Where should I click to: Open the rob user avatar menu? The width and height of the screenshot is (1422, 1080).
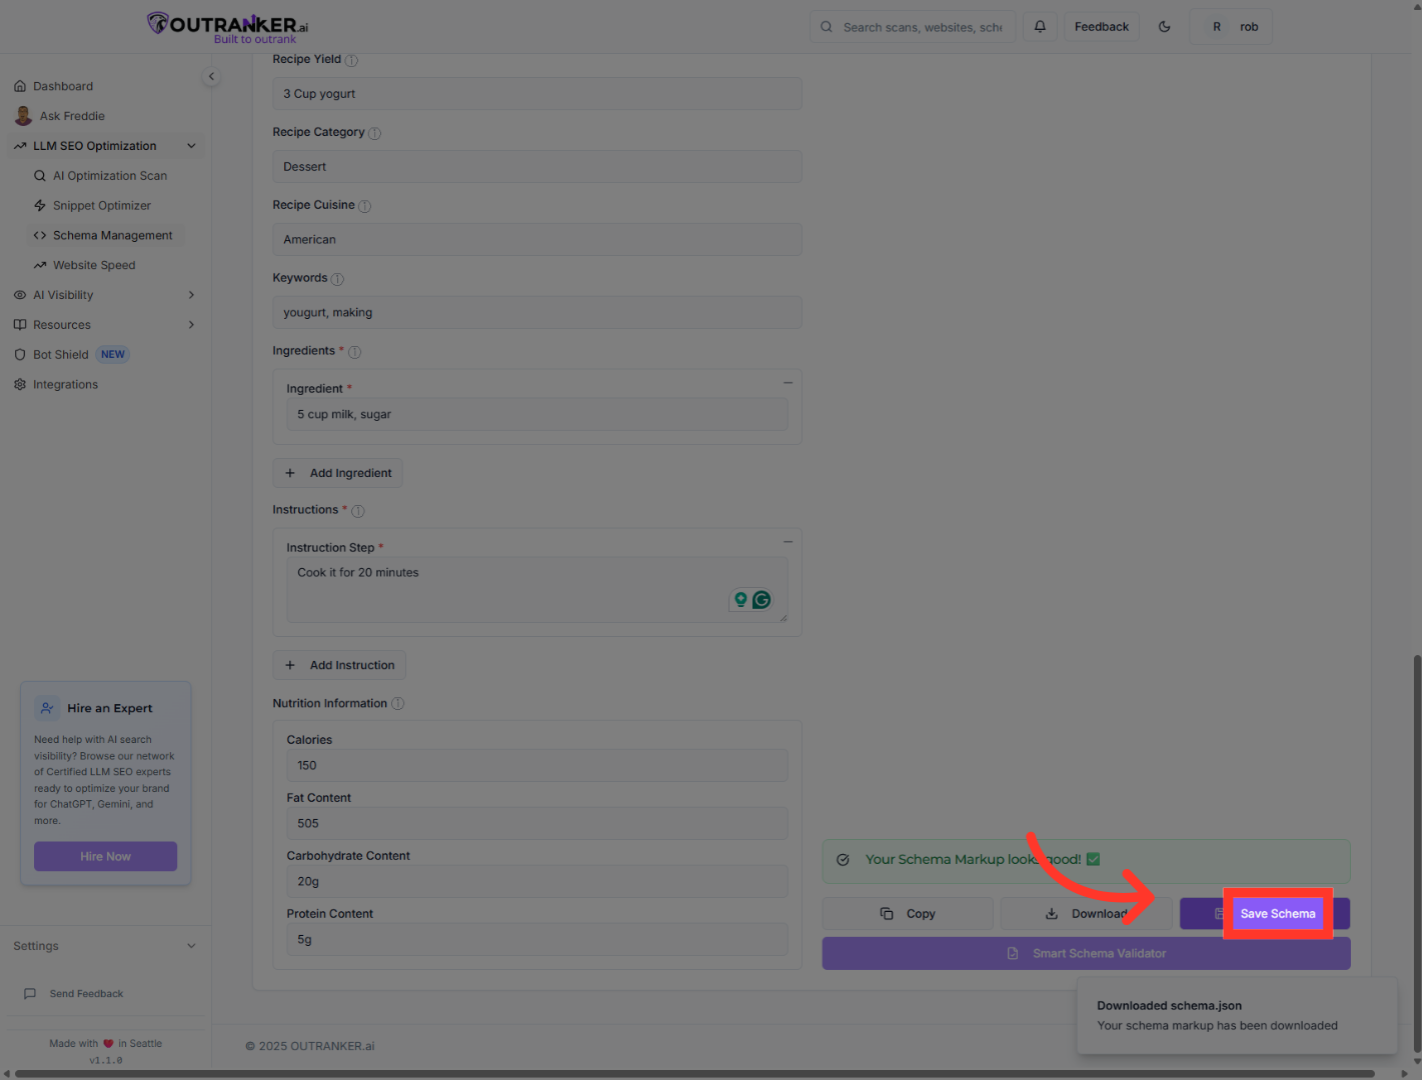pyautogui.click(x=1231, y=26)
